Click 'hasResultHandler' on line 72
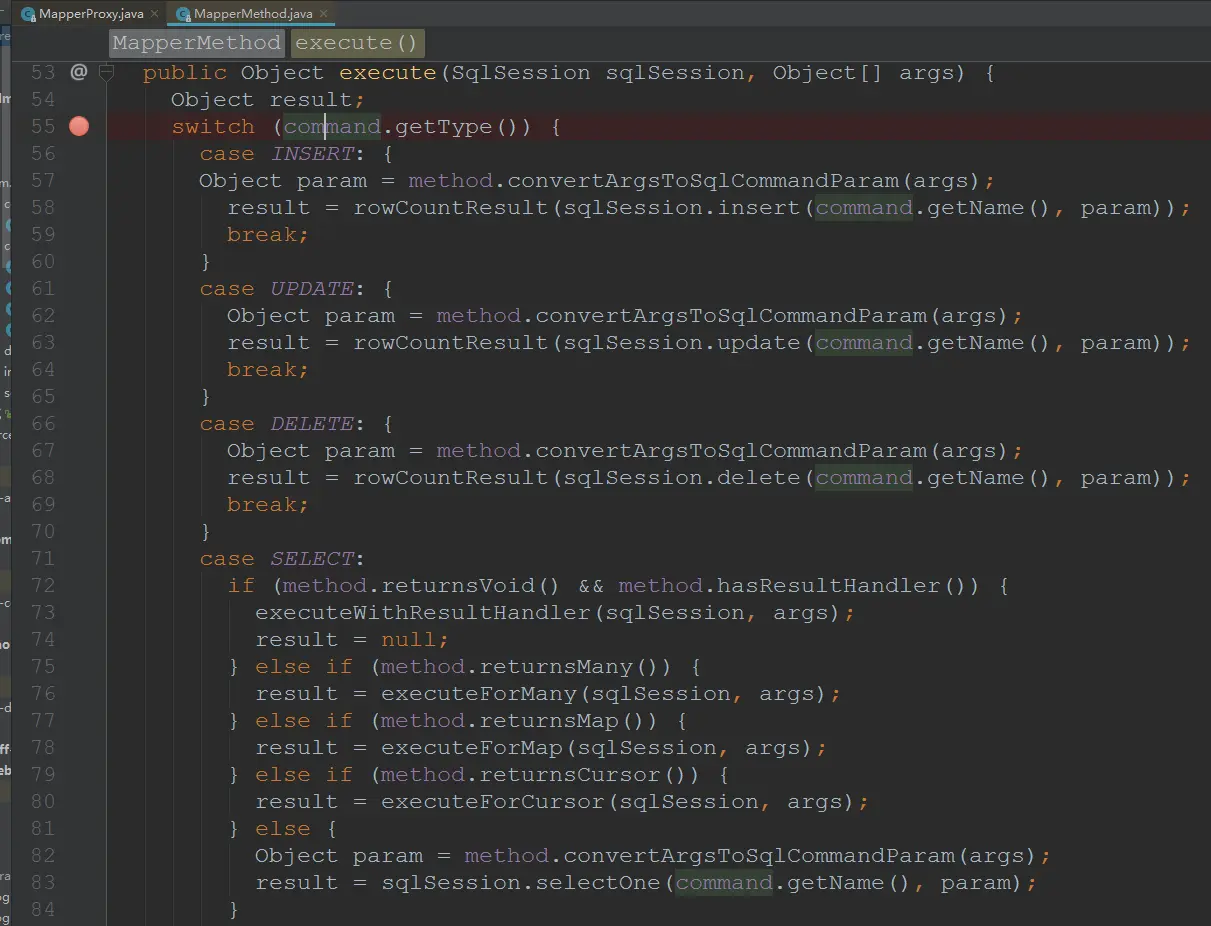 click(829, 585)
